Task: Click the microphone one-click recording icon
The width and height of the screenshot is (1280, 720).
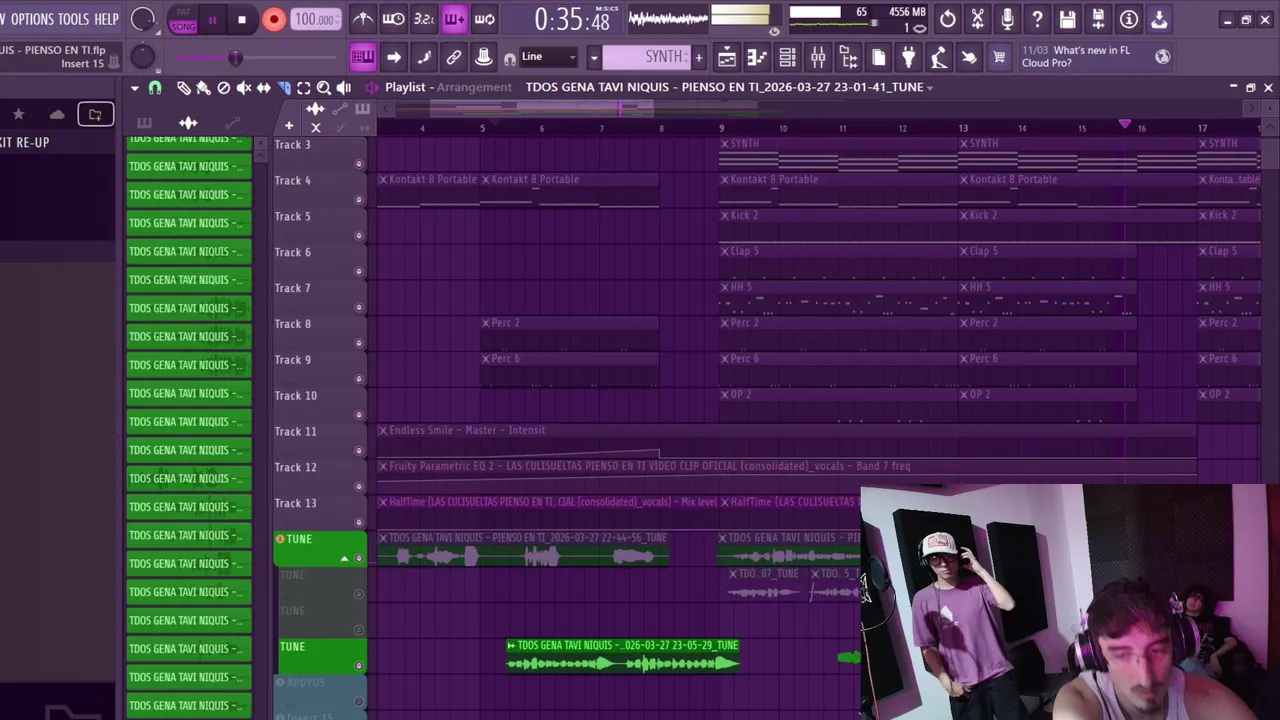Action: [x=1007, y=19]
